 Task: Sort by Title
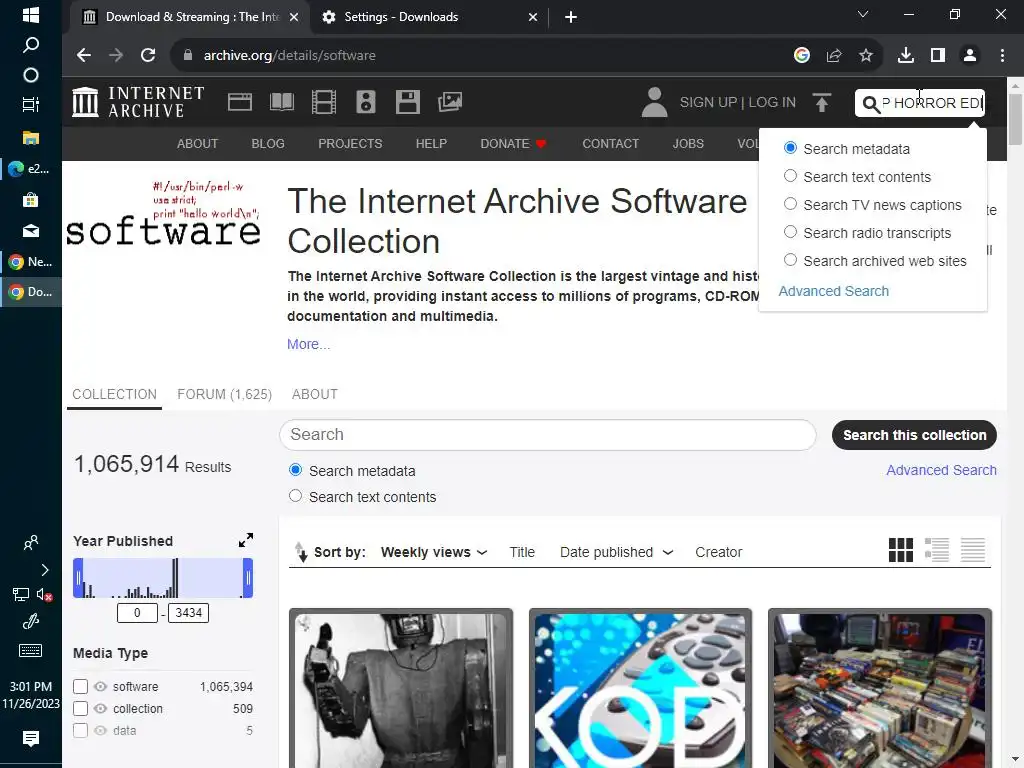point(522,552)
